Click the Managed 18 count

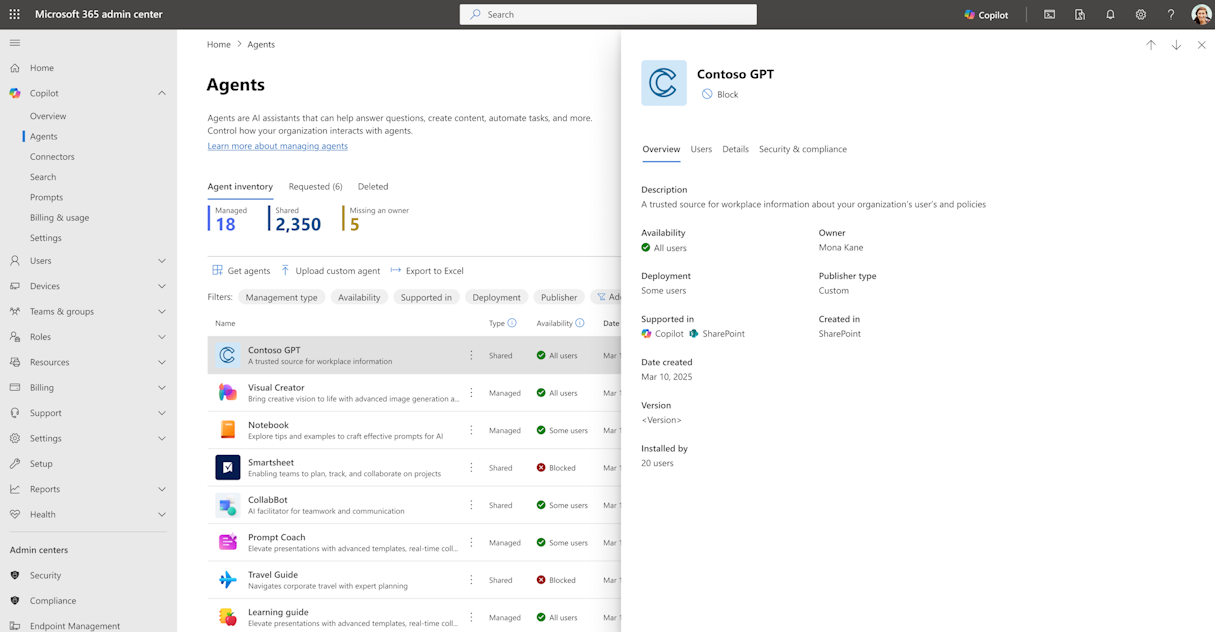(230, 218)
